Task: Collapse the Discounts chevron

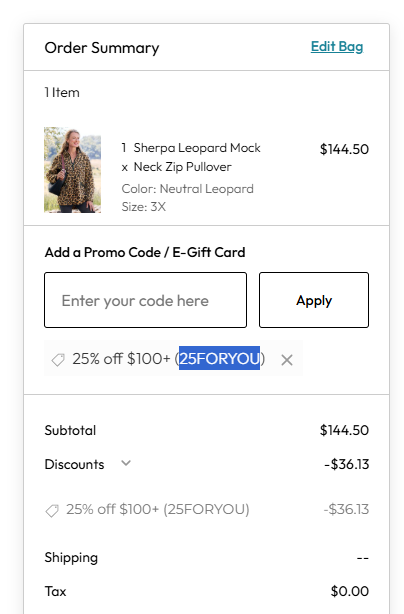Action: (126, 463)
